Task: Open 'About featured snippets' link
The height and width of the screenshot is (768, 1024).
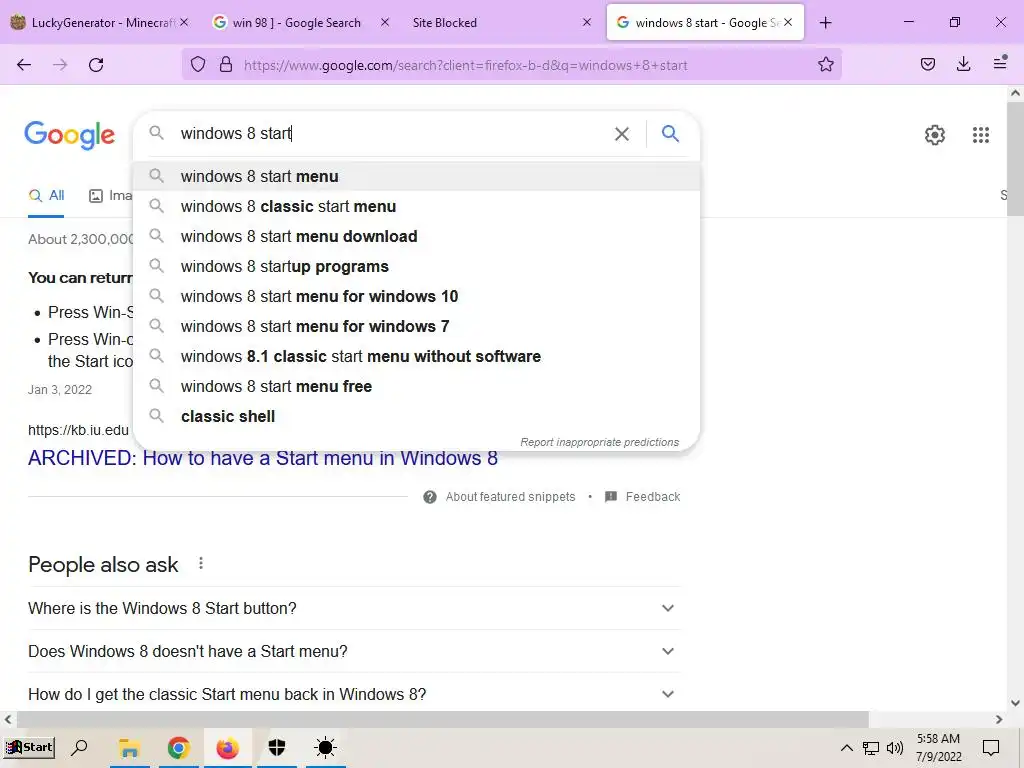Action: pyautogui.click(x=510, y=497)
